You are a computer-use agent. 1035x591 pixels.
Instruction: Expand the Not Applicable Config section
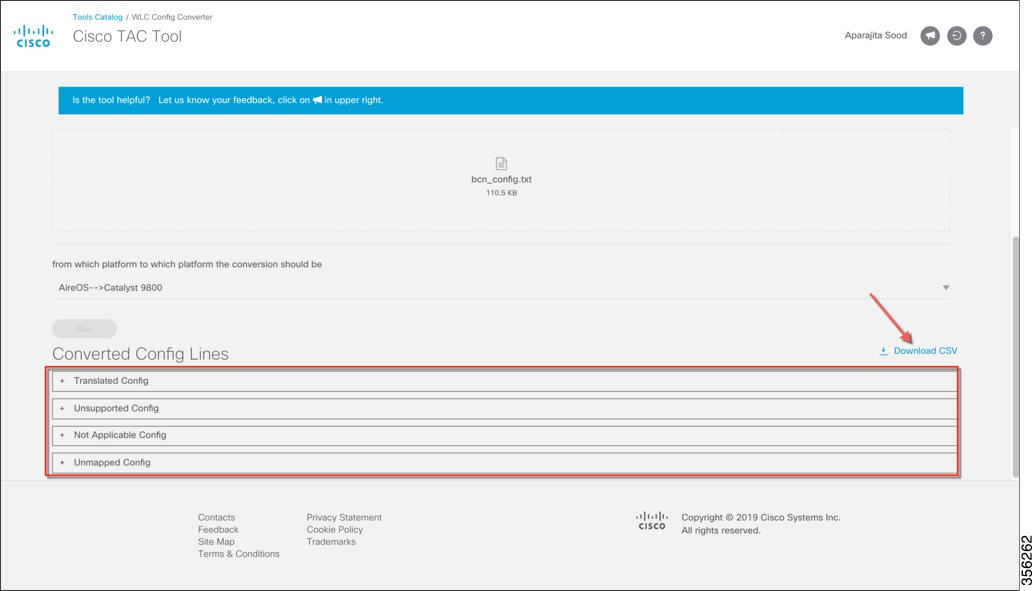coord(505,435)
